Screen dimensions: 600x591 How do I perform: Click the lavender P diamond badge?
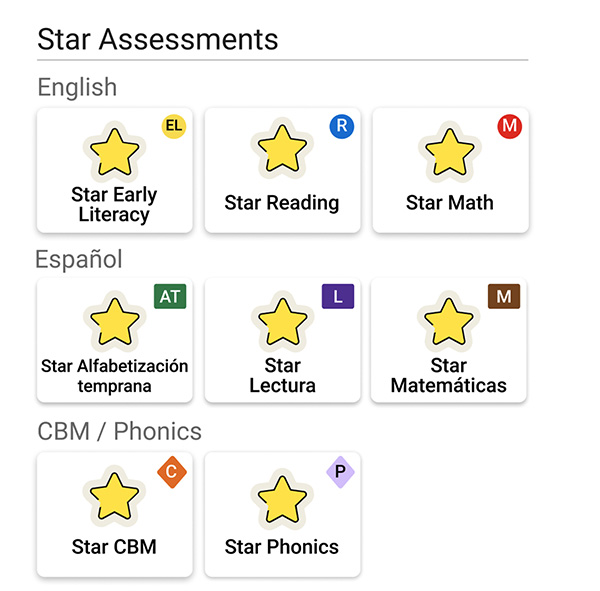[340, 471]
